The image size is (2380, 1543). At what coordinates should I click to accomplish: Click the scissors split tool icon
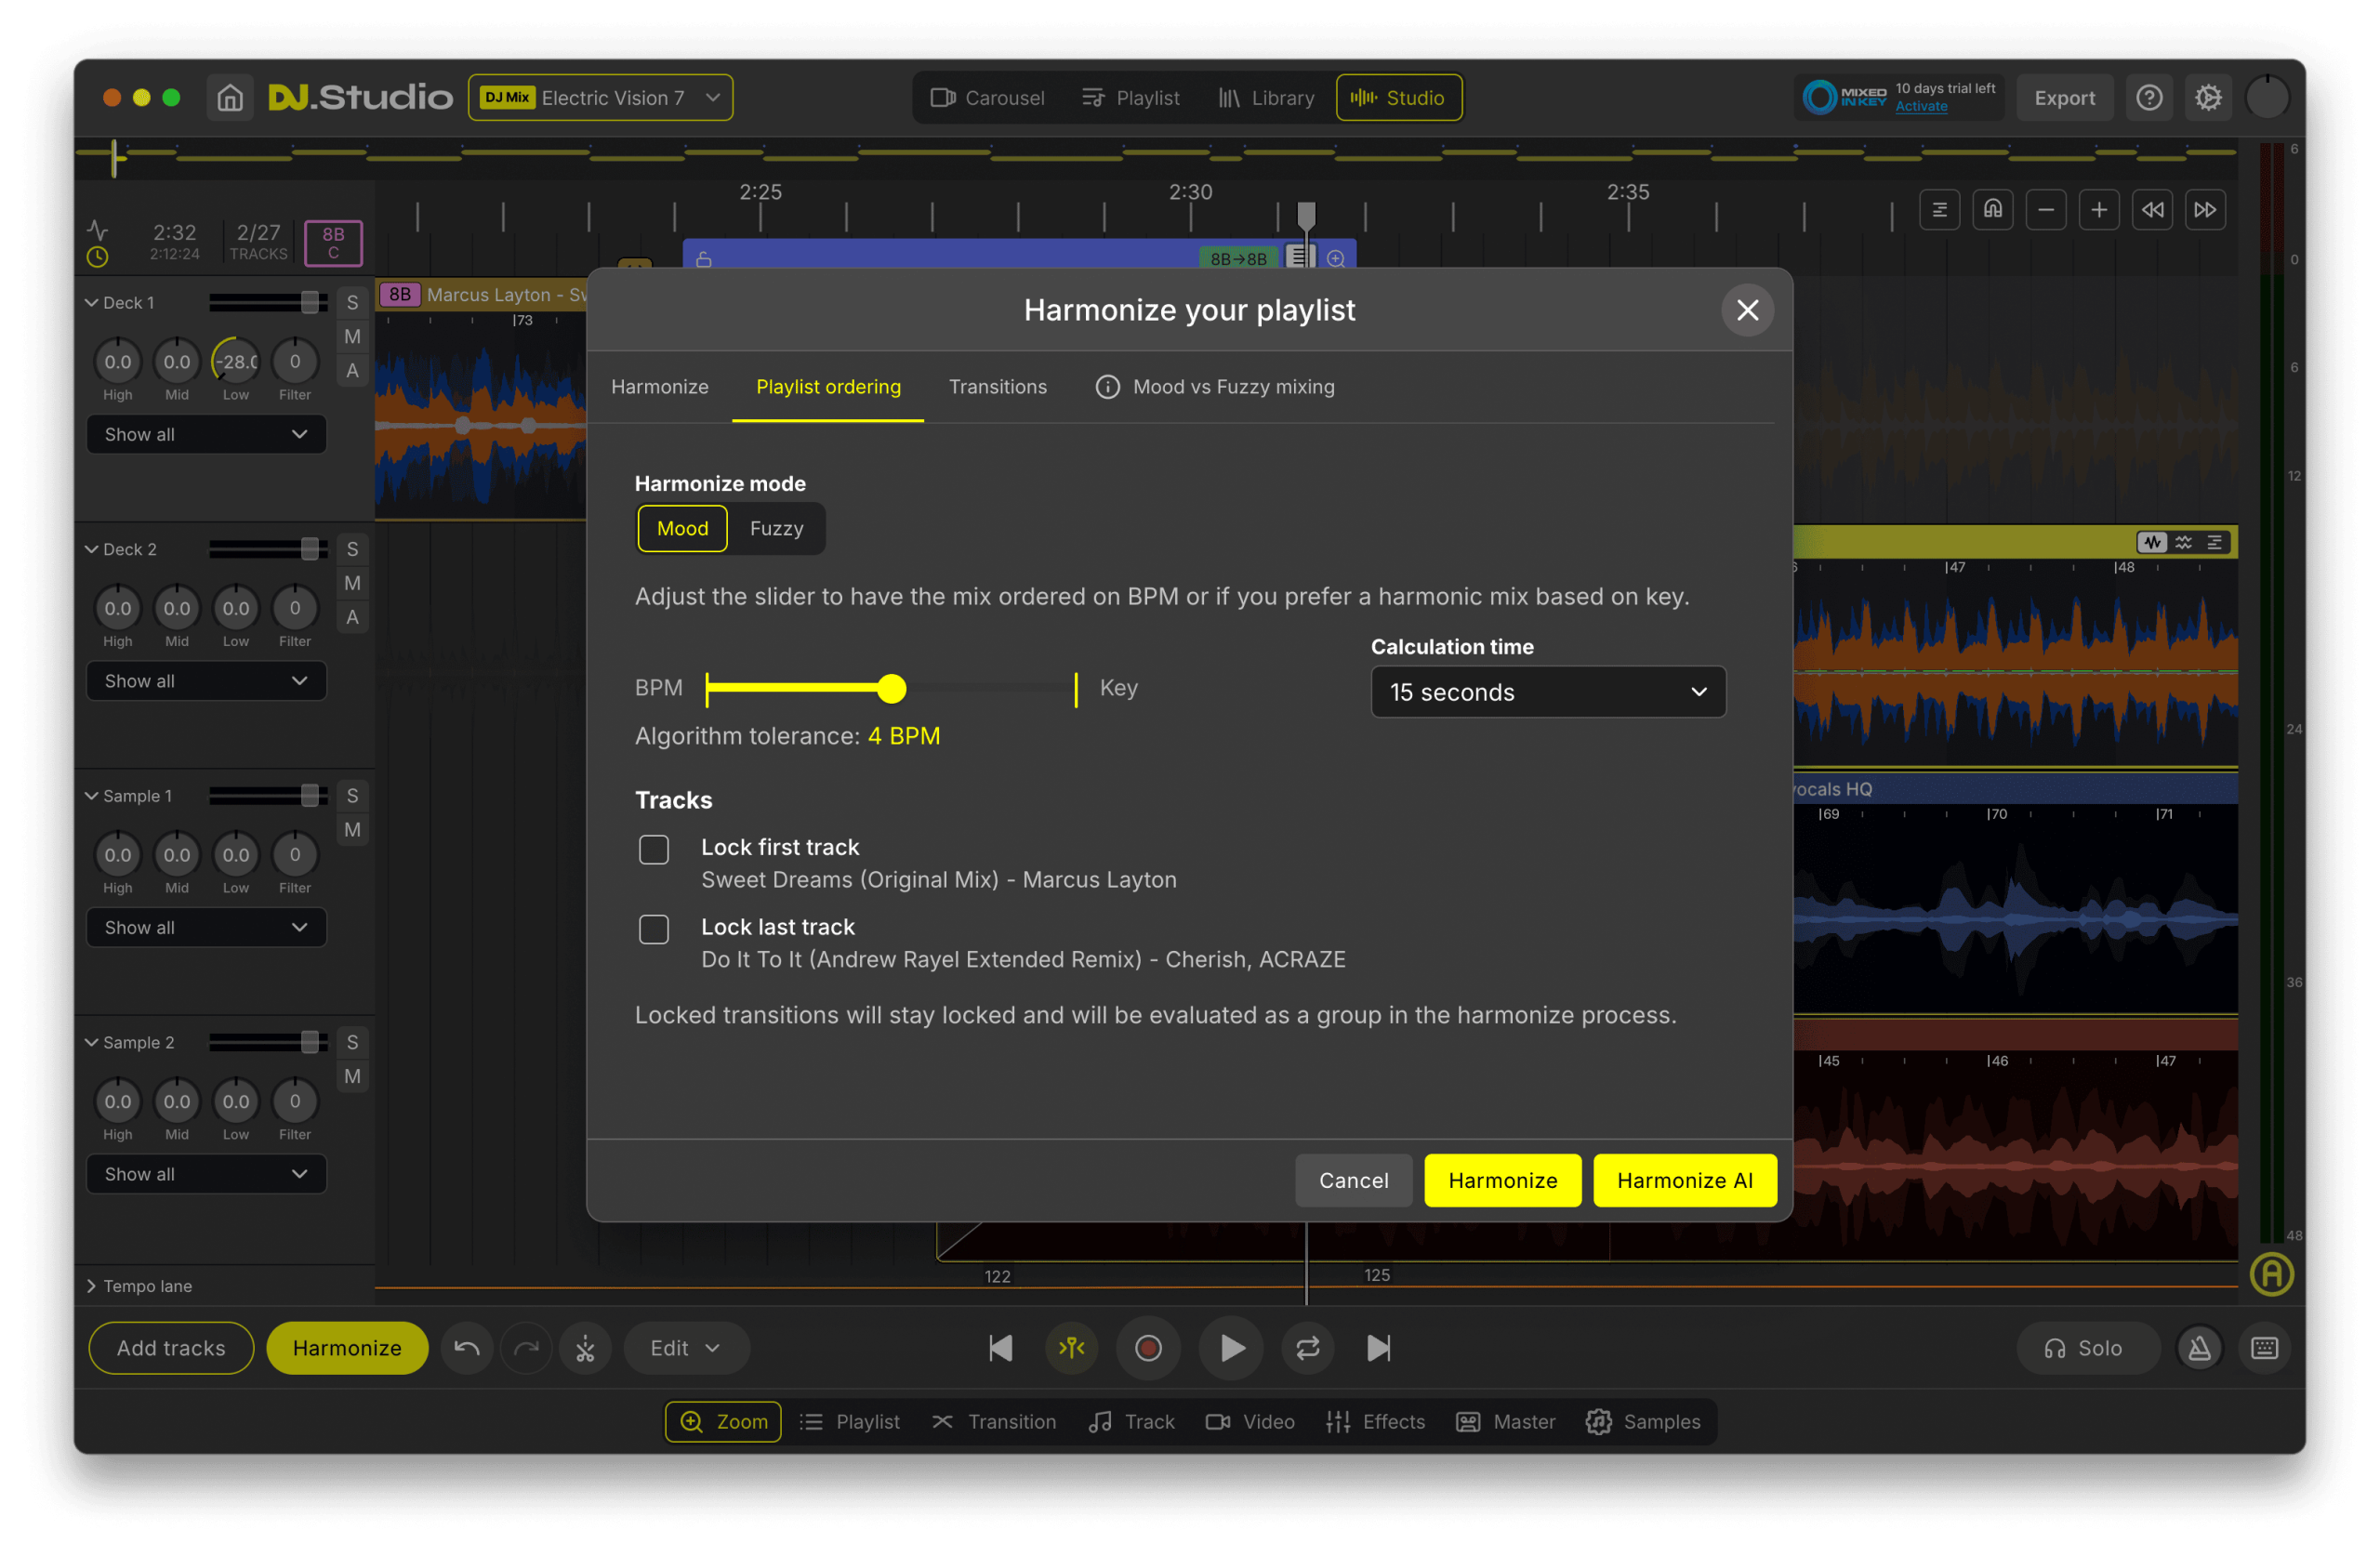click(x=585, y=1348)
